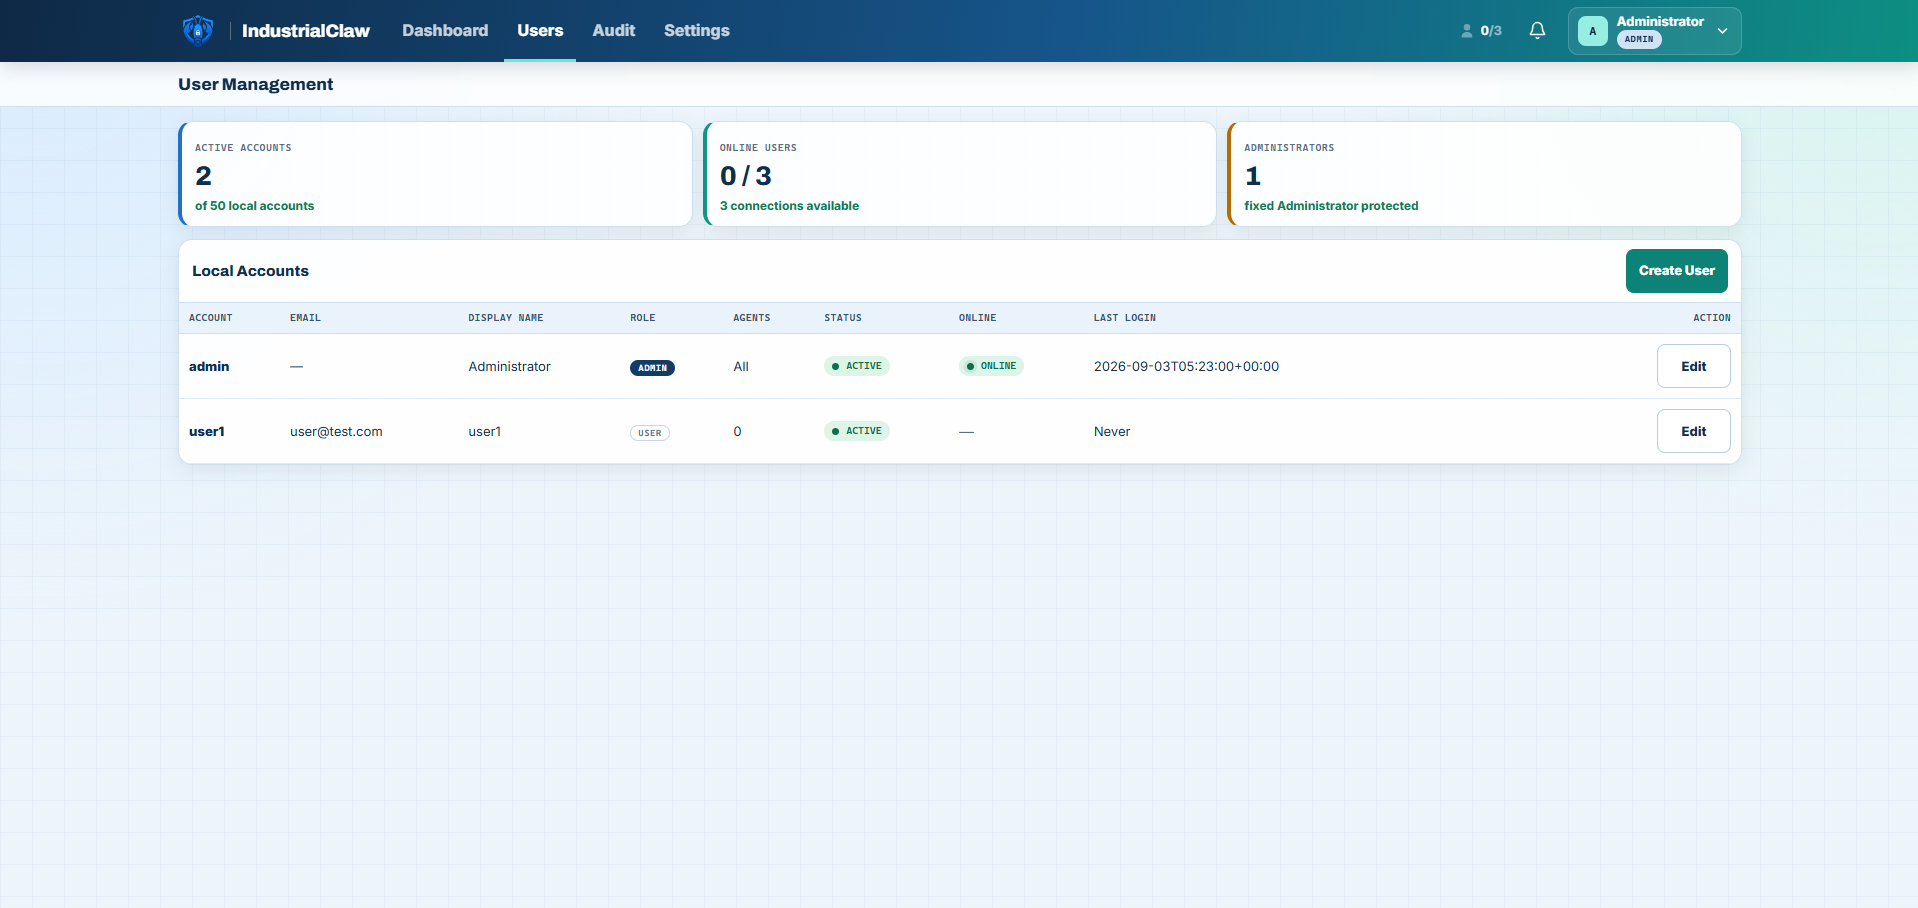Viewport: 1918px width, 908px height.
Task: Click the Online Users summary card
Action: coord(960,174)
